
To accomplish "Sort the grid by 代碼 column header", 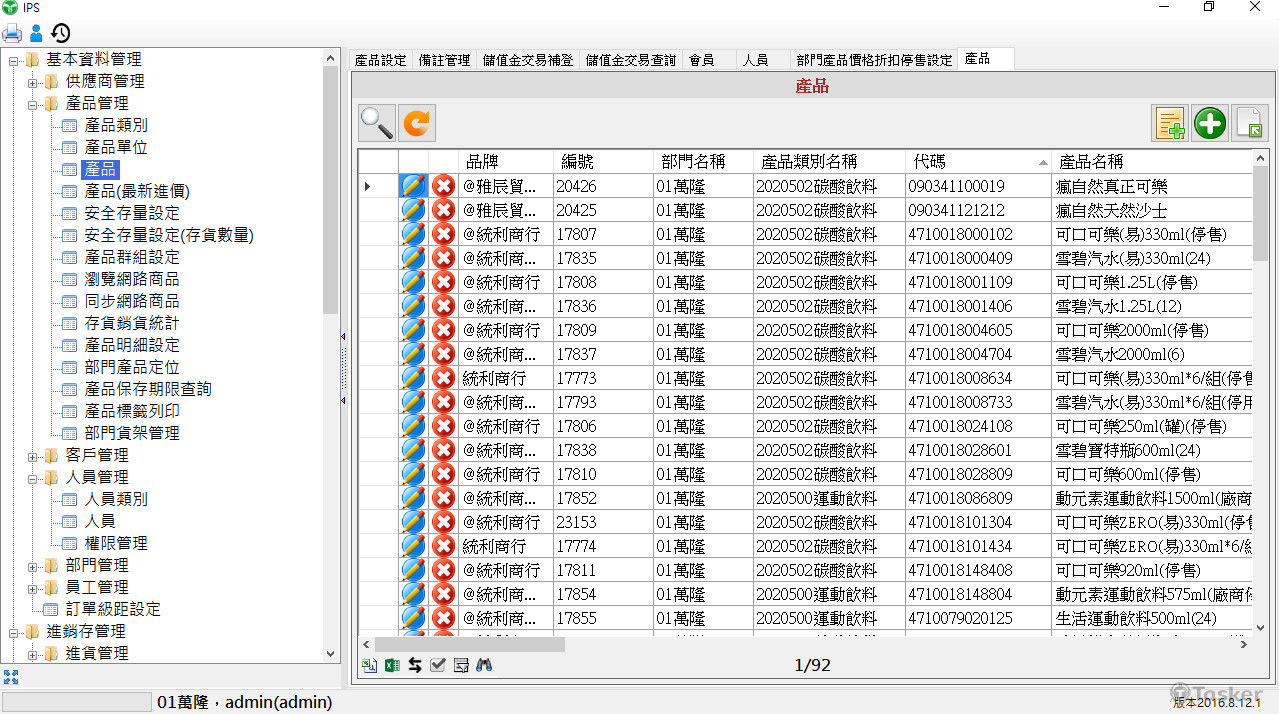I will click(x=975, y=161).
